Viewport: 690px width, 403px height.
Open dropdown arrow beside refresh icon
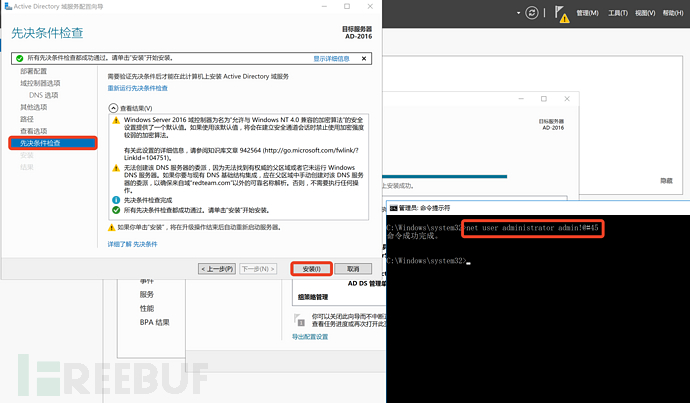point(518,13)
